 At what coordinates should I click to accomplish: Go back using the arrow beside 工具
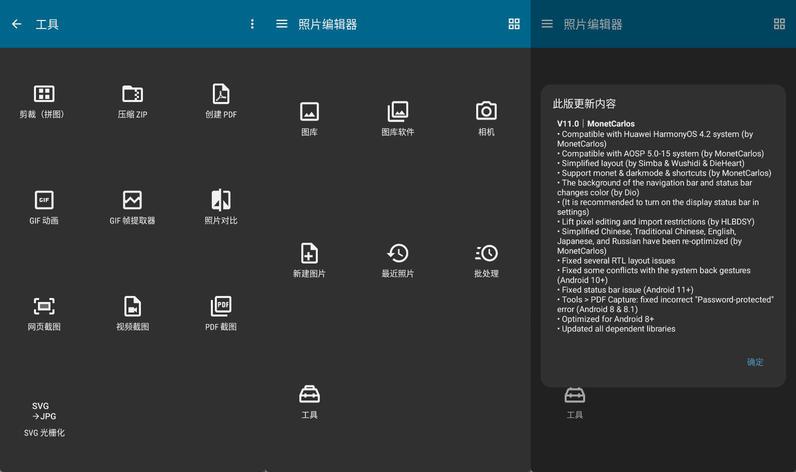17,24
